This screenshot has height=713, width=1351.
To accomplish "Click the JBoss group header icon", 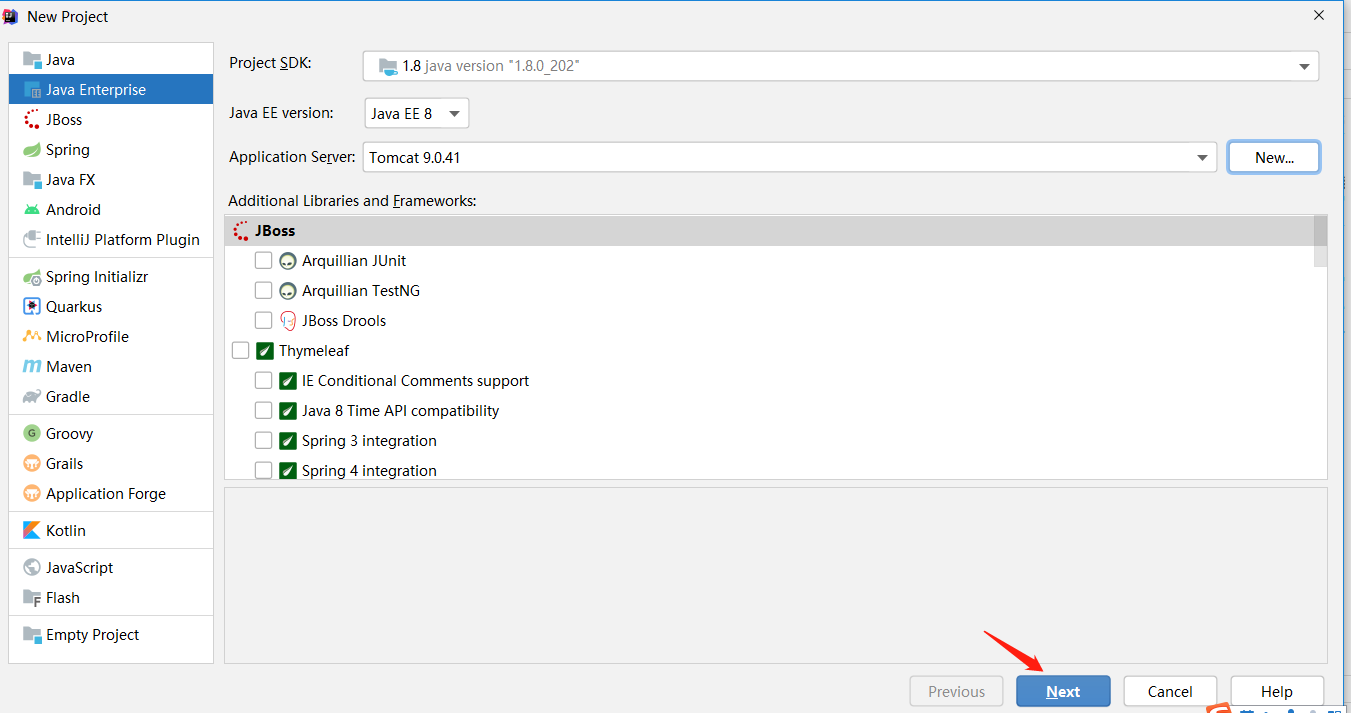I will 241,231.
